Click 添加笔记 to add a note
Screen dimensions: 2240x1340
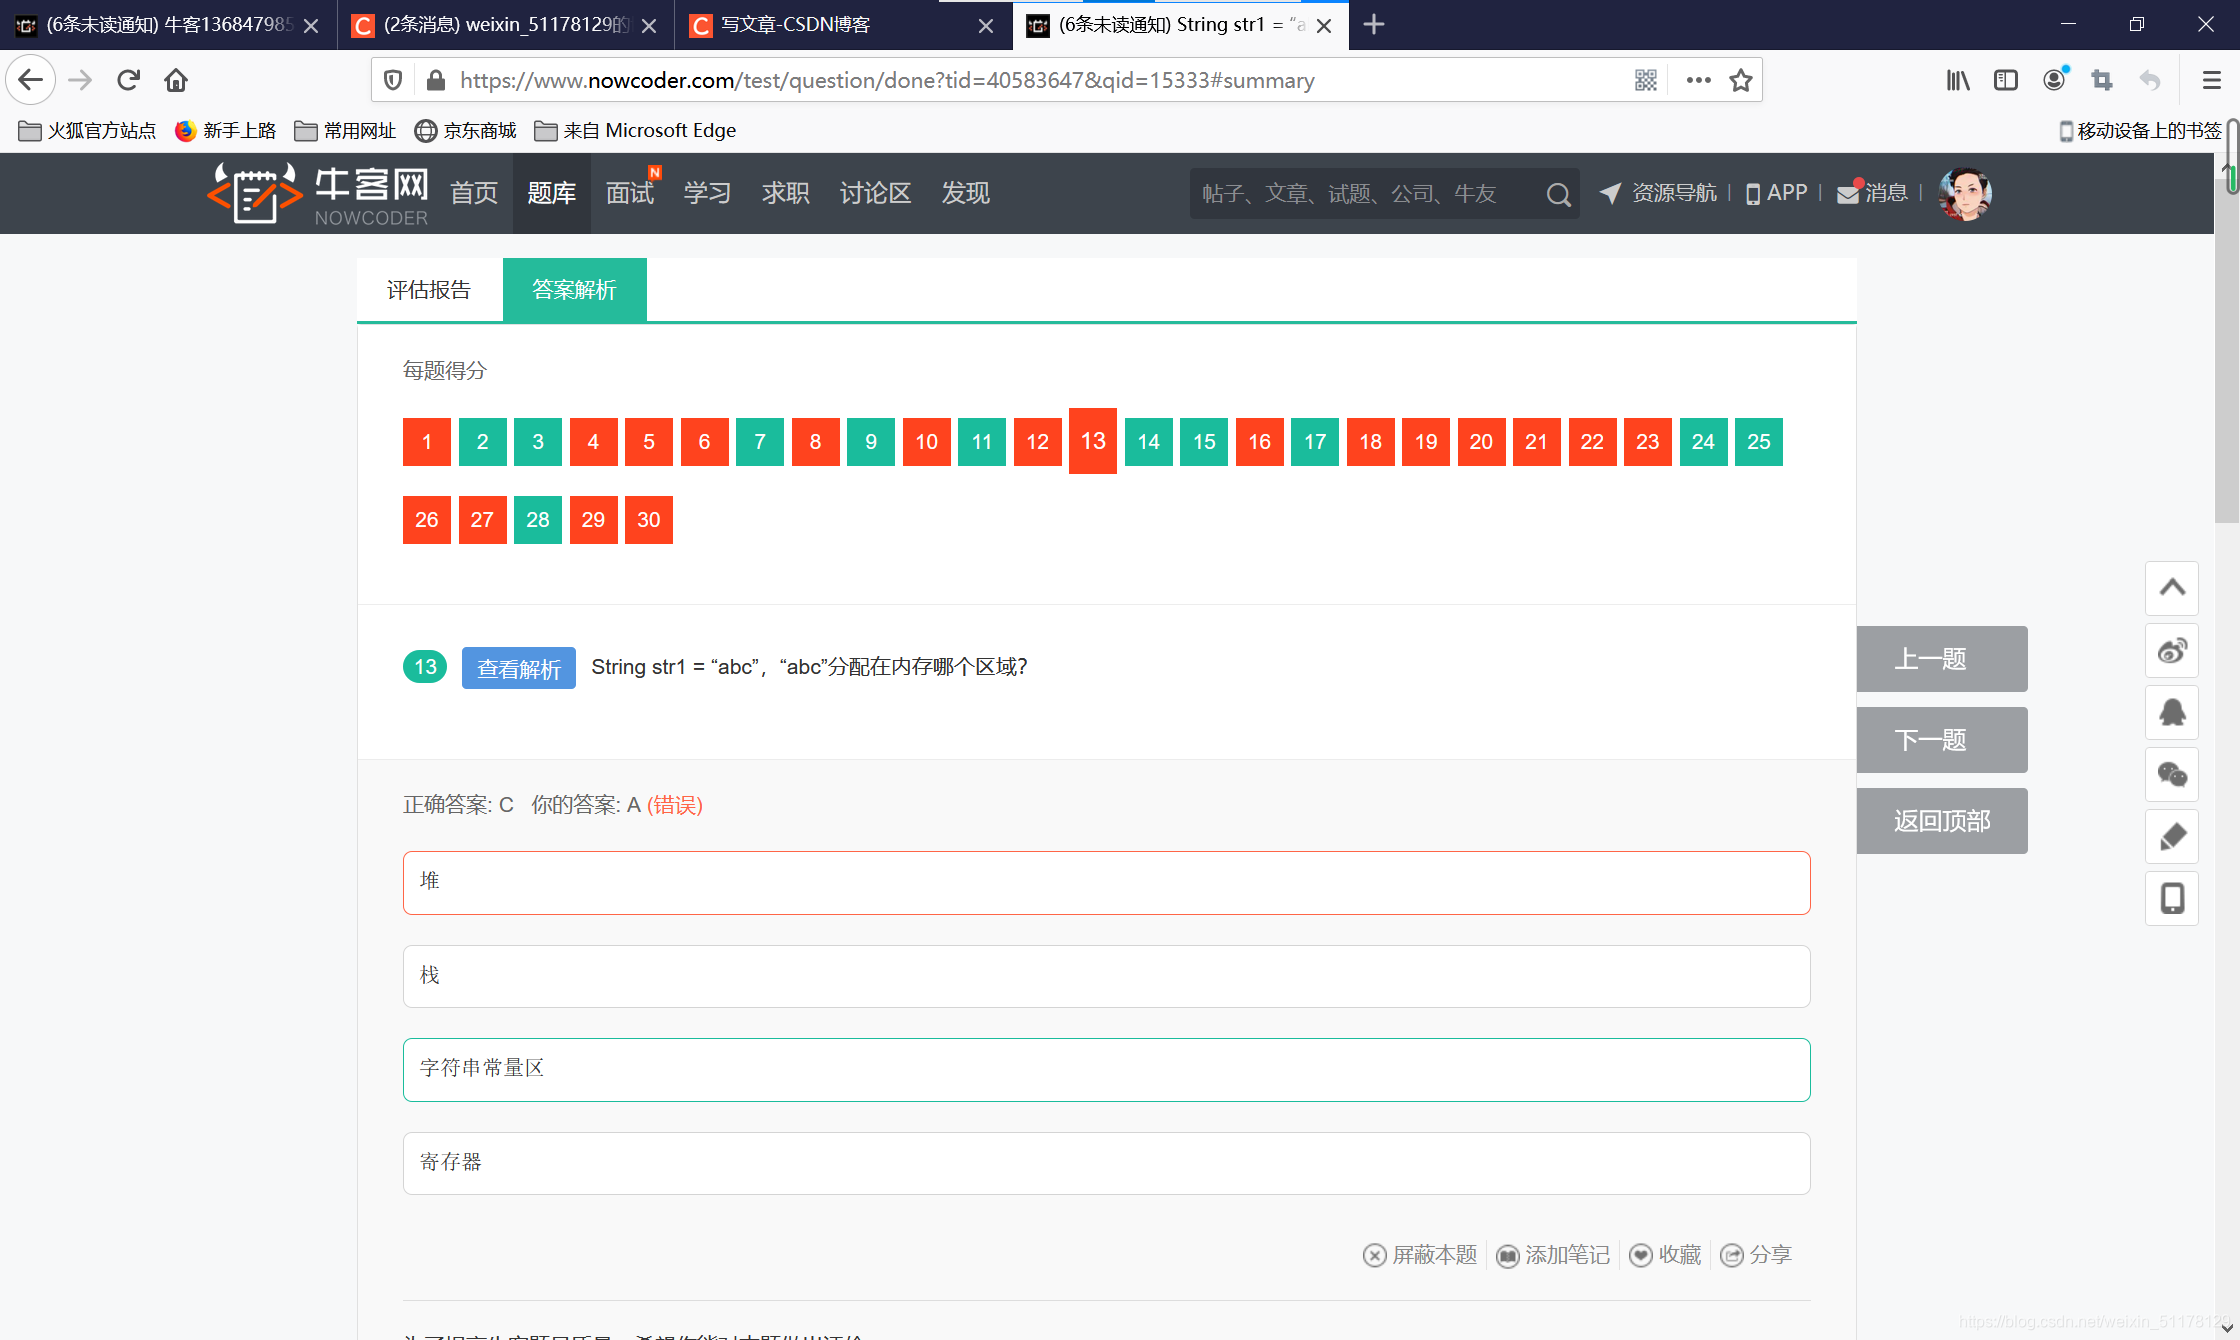(1553, 1255)
